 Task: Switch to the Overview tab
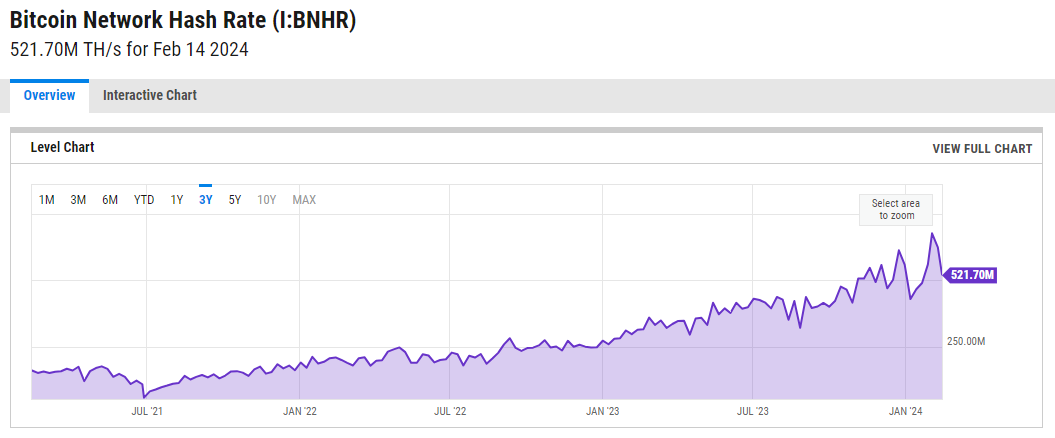tap(49, 96)
